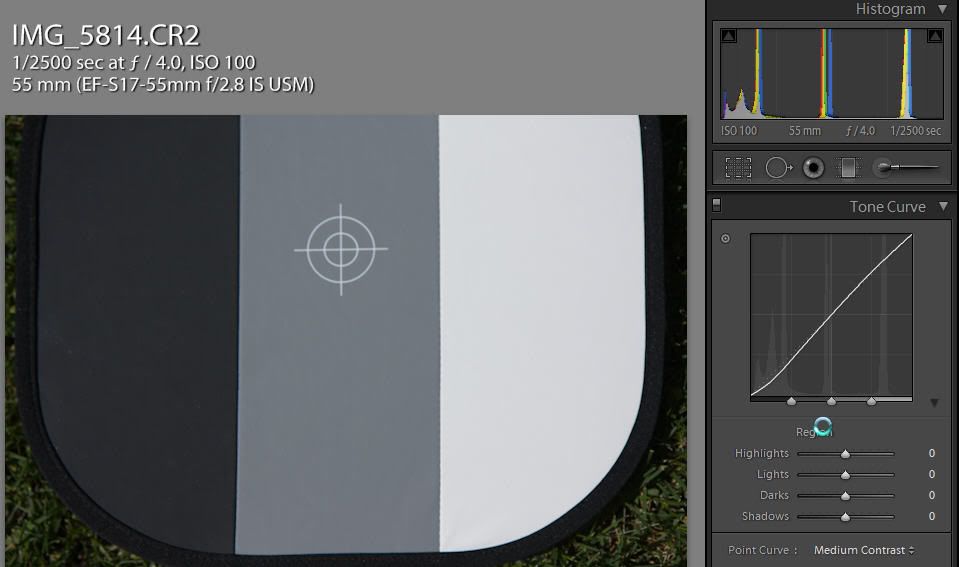Image resolution: width=959 pixels, height=567 pixels.
Task: Toggle highlight clipping indicator in histogram
Action: point(935,37)
